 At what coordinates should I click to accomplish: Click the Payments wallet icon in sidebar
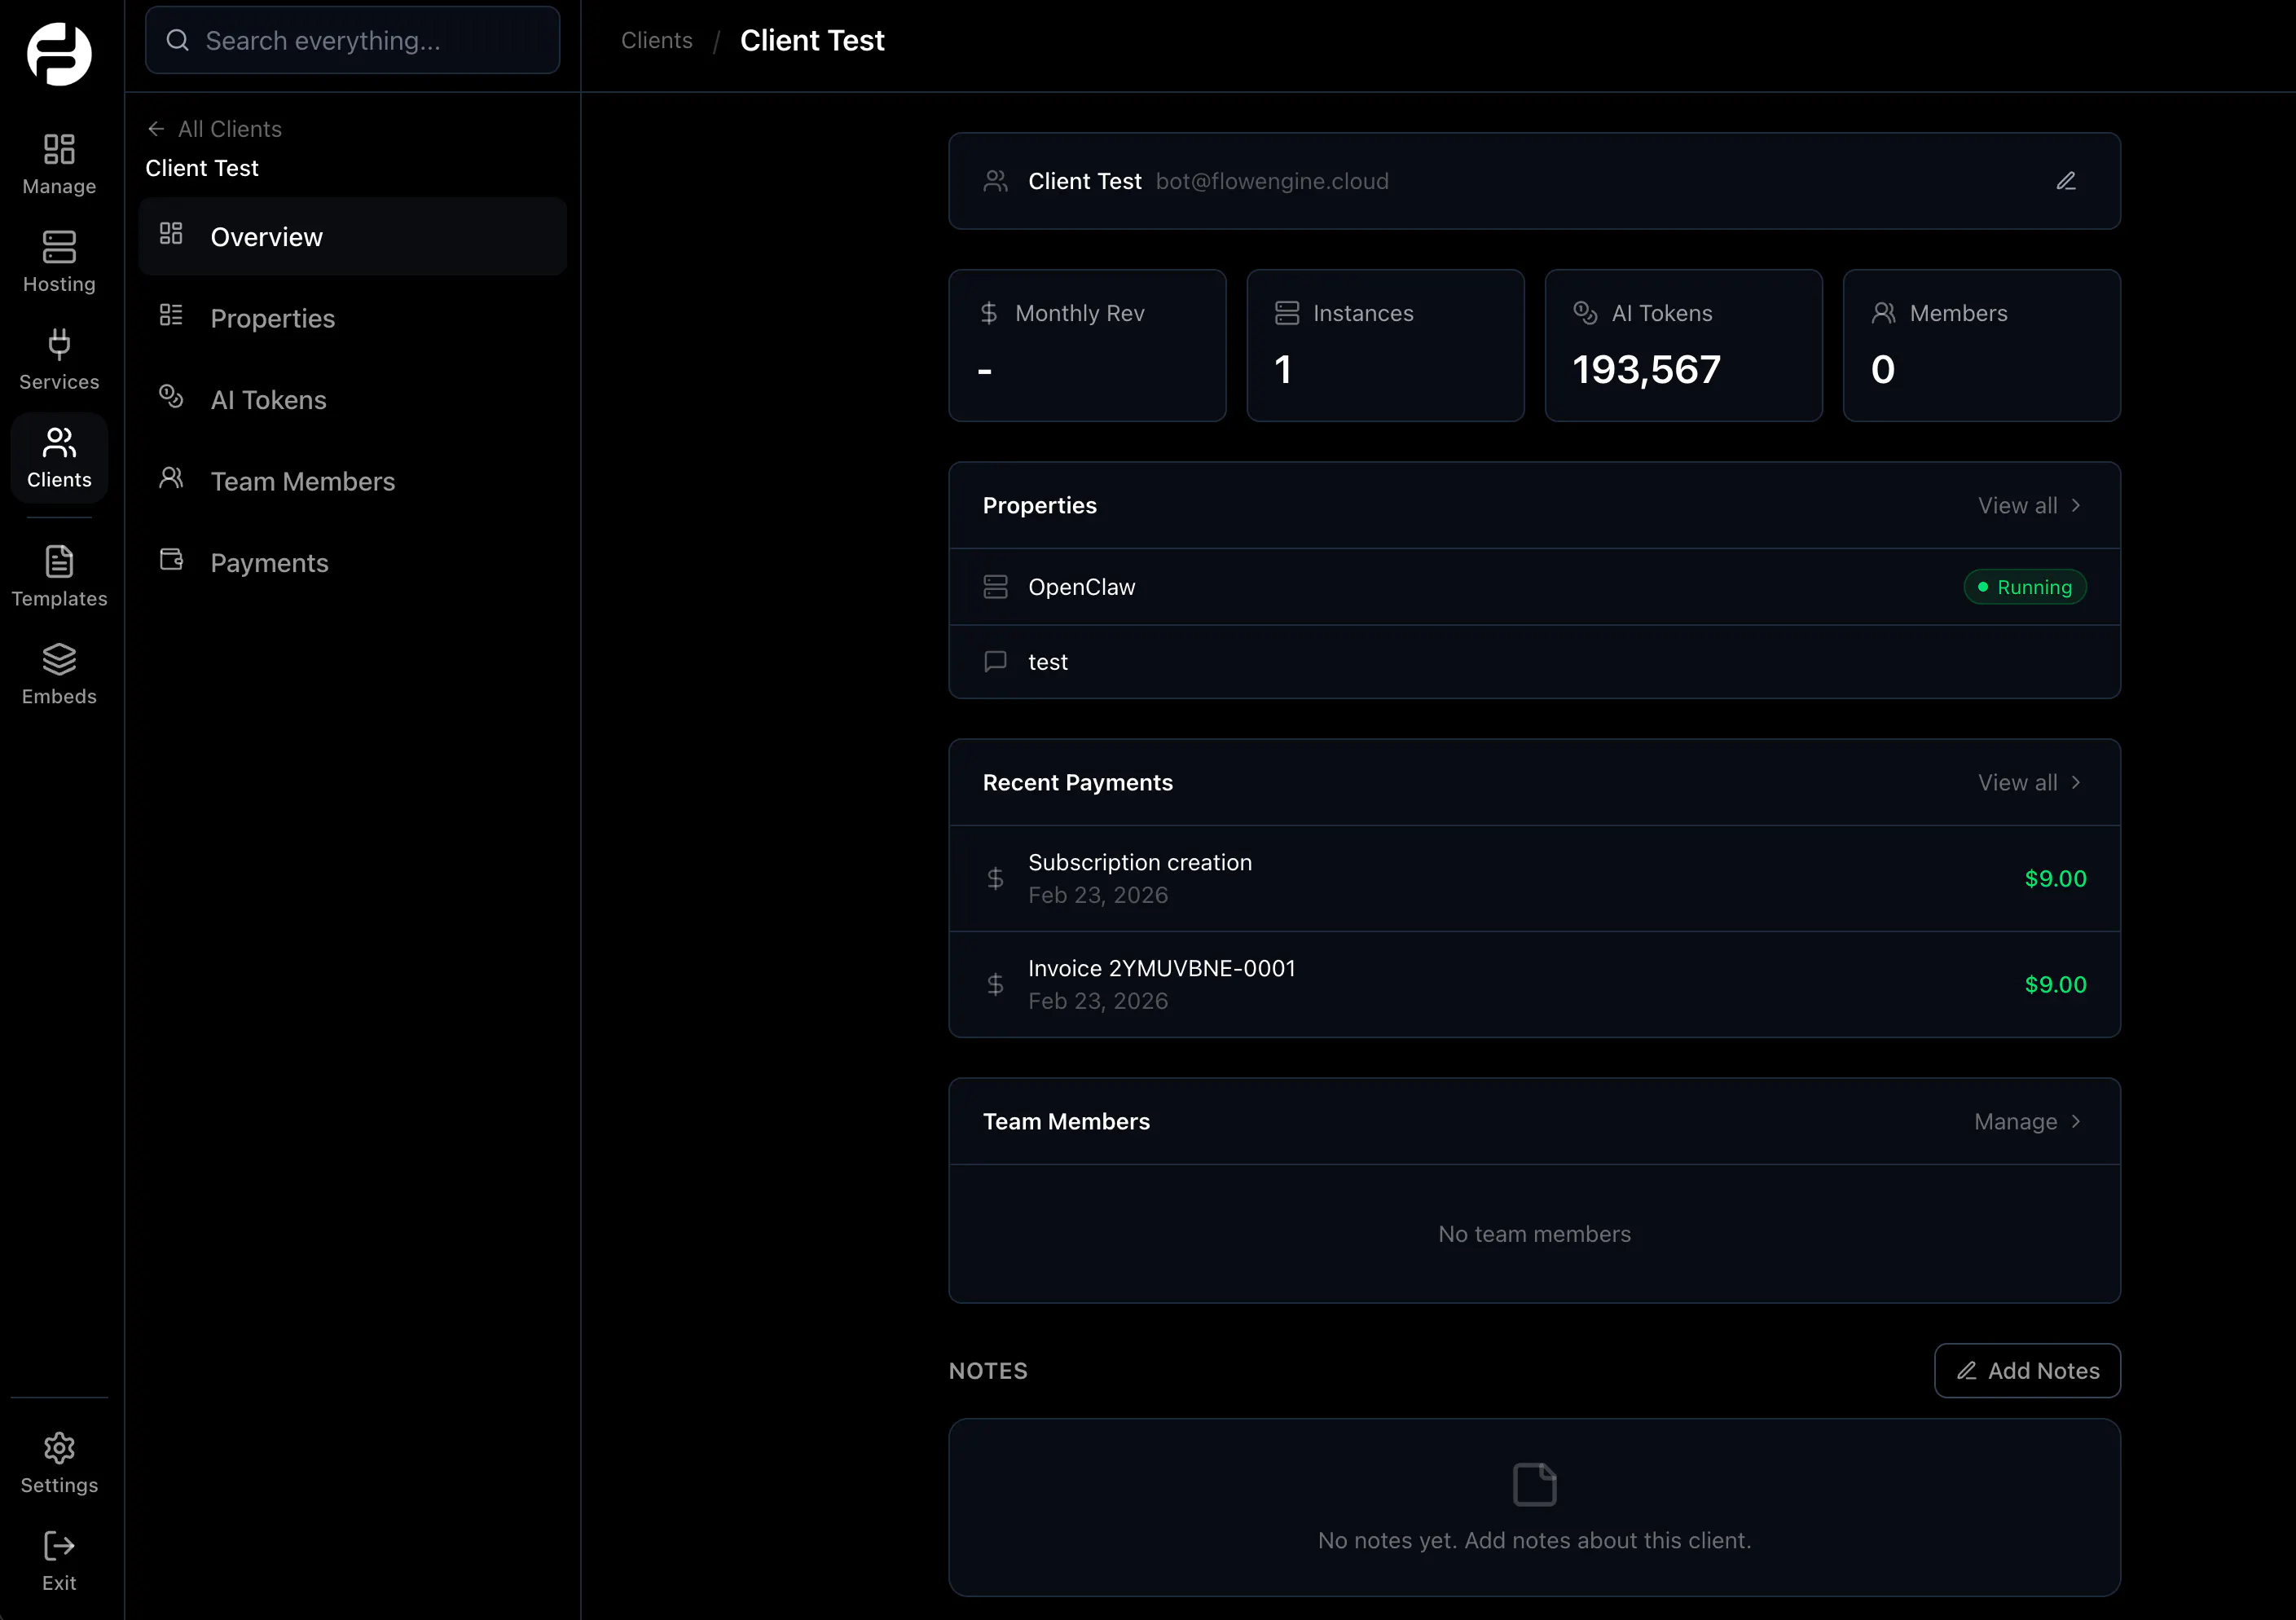tap(171, 559)
